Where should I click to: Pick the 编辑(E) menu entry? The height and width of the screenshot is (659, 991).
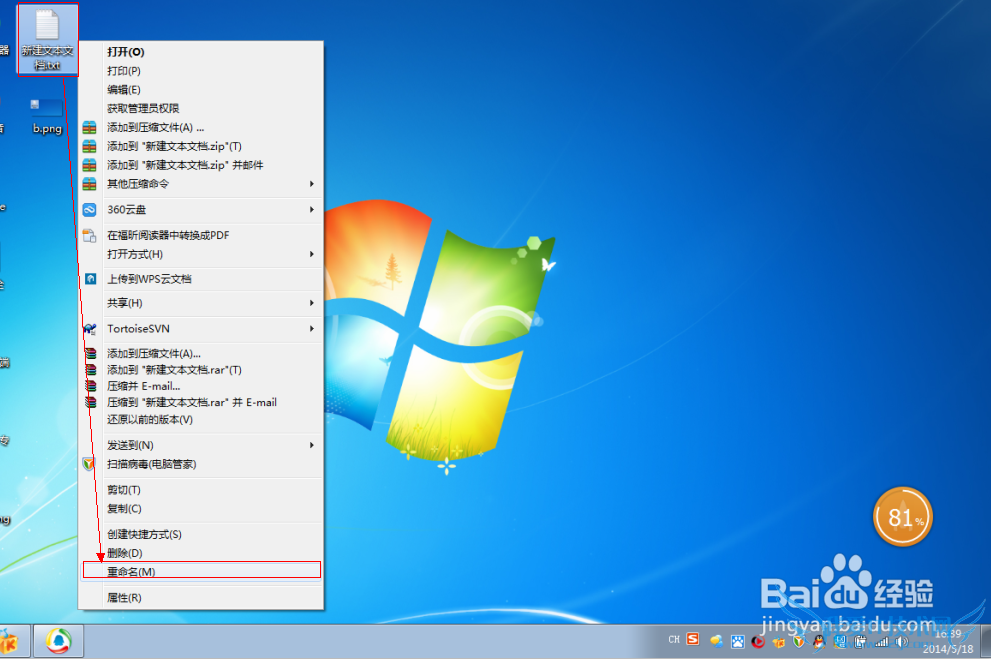click(x=201, y=90)
